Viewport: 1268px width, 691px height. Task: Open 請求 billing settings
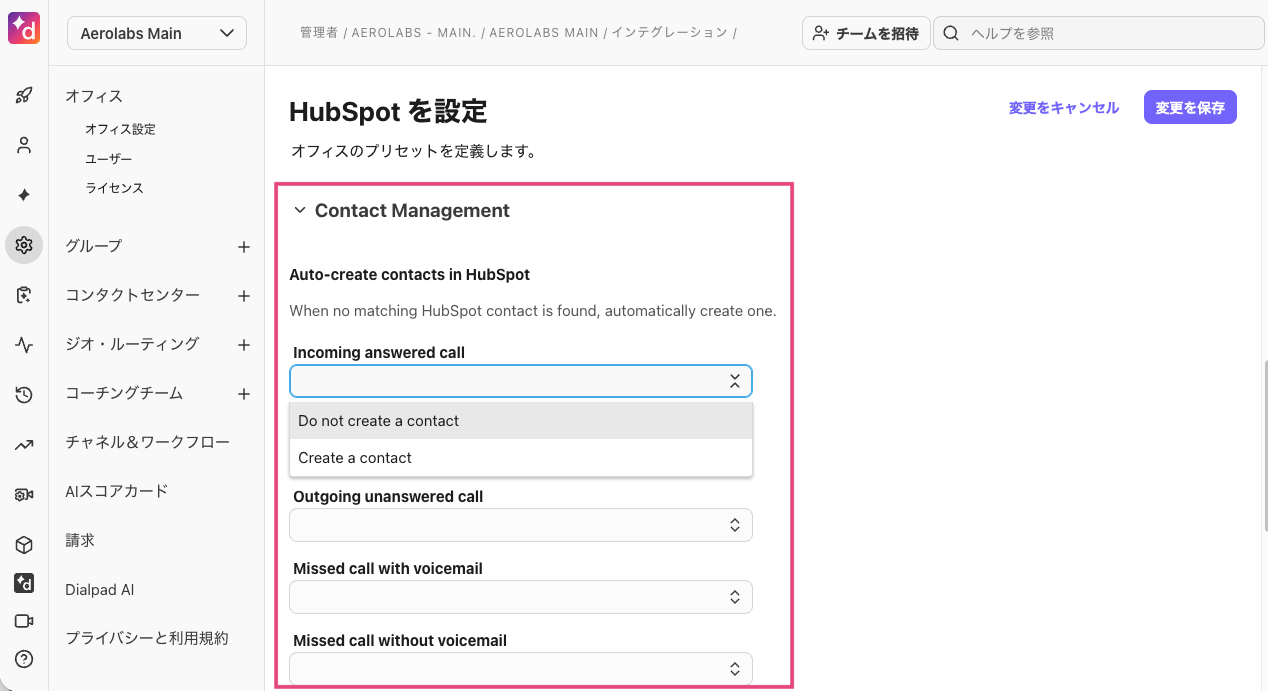pos(80,540)
